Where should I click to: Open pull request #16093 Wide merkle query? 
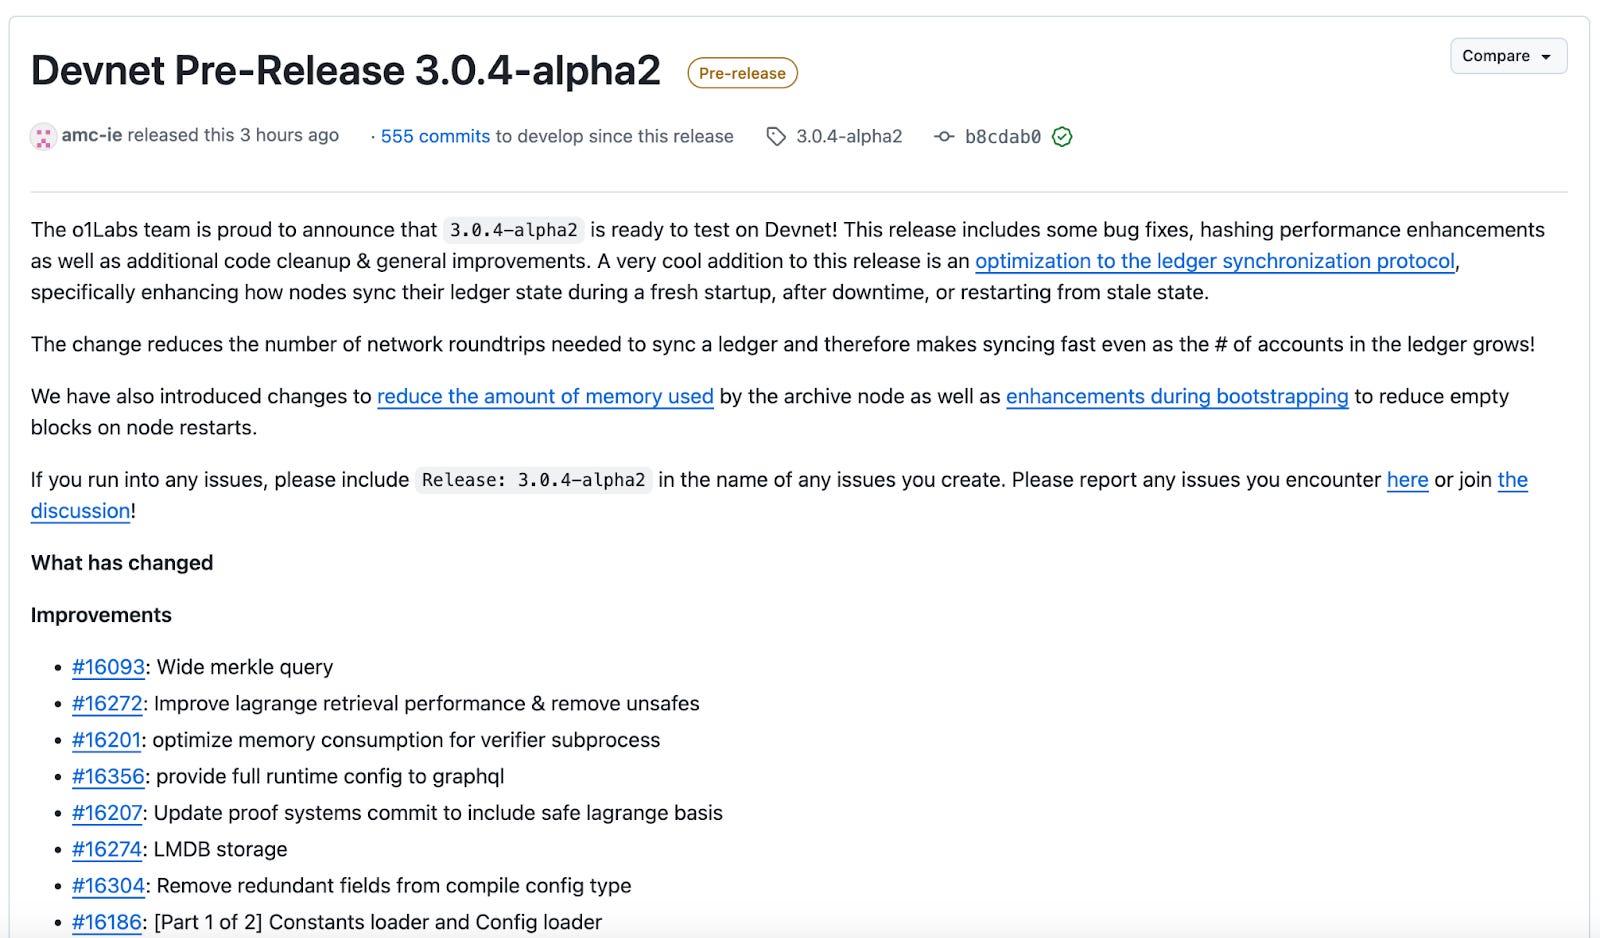pyautogui.click(x=108, y=667)
